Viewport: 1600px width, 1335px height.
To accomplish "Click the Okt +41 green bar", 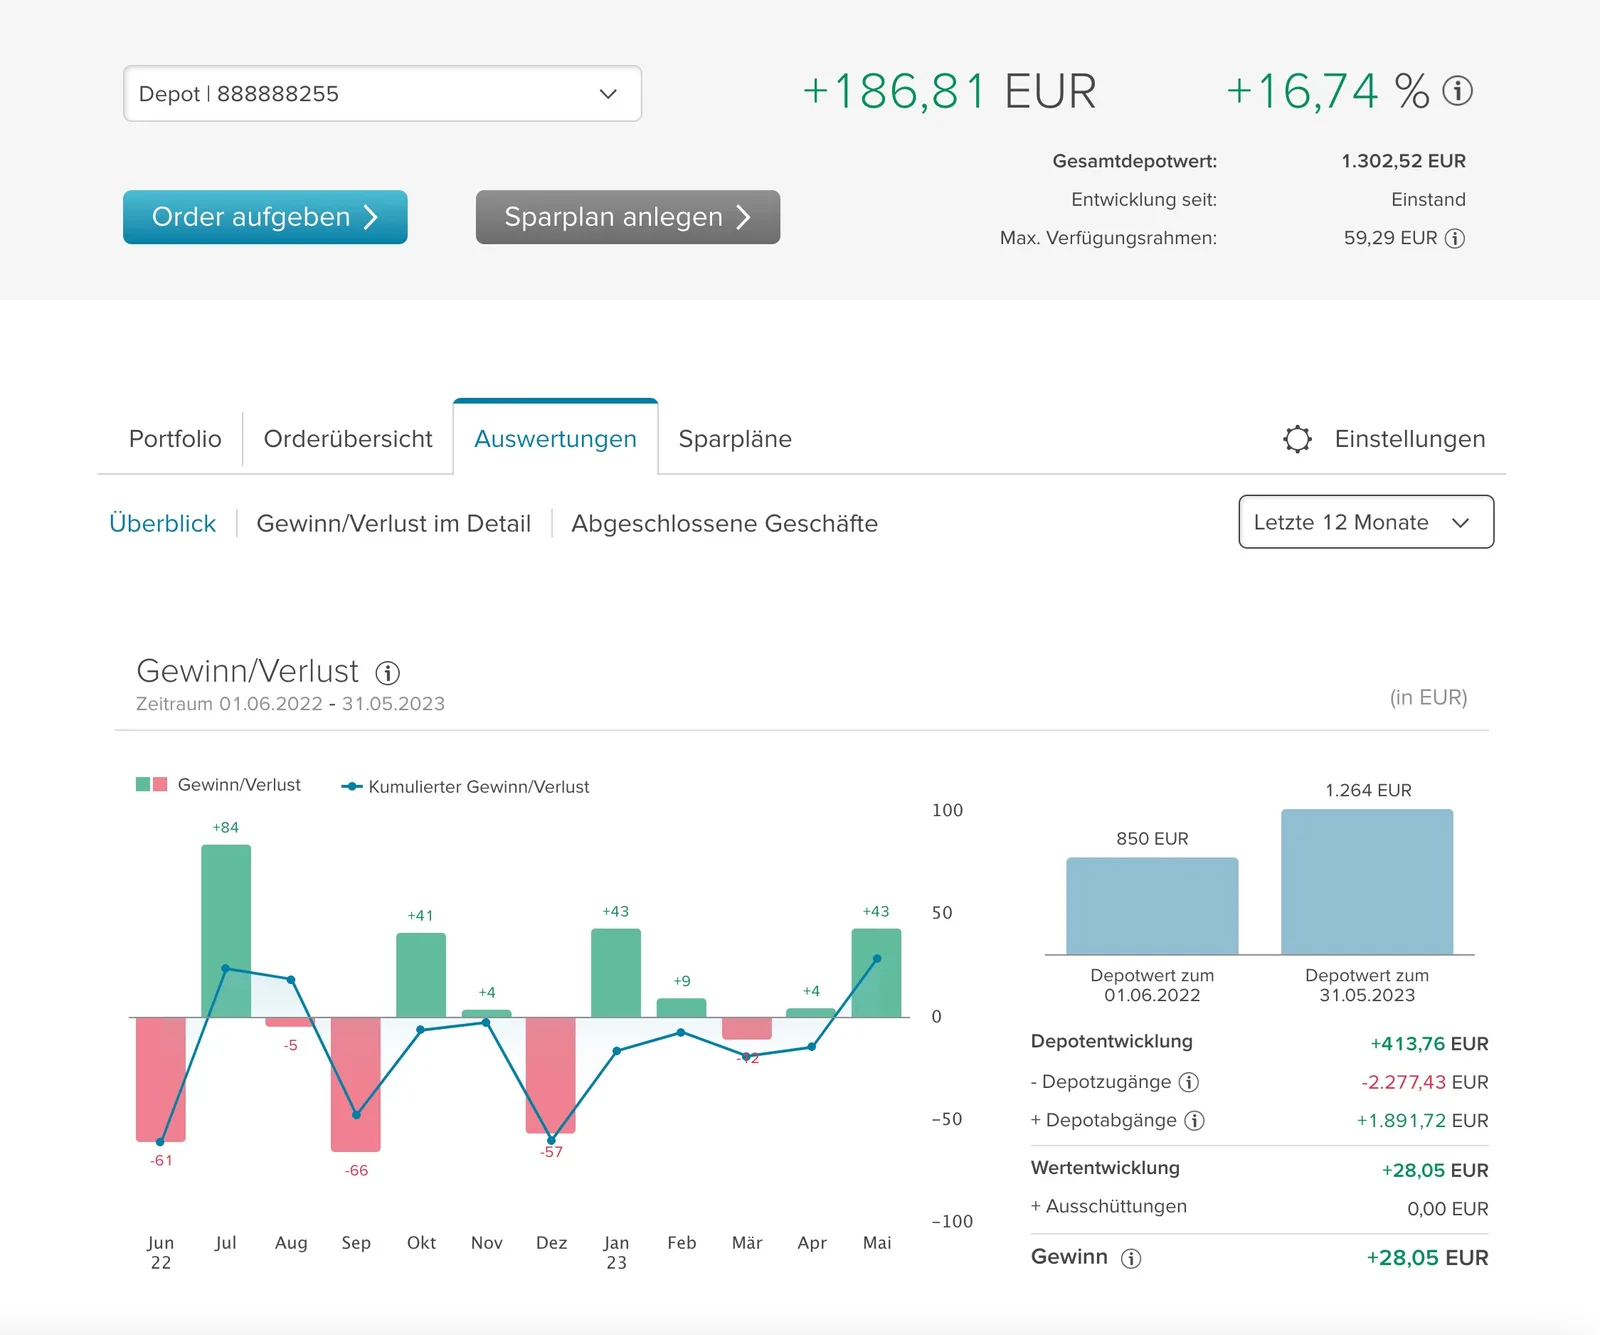I will 421,975.
